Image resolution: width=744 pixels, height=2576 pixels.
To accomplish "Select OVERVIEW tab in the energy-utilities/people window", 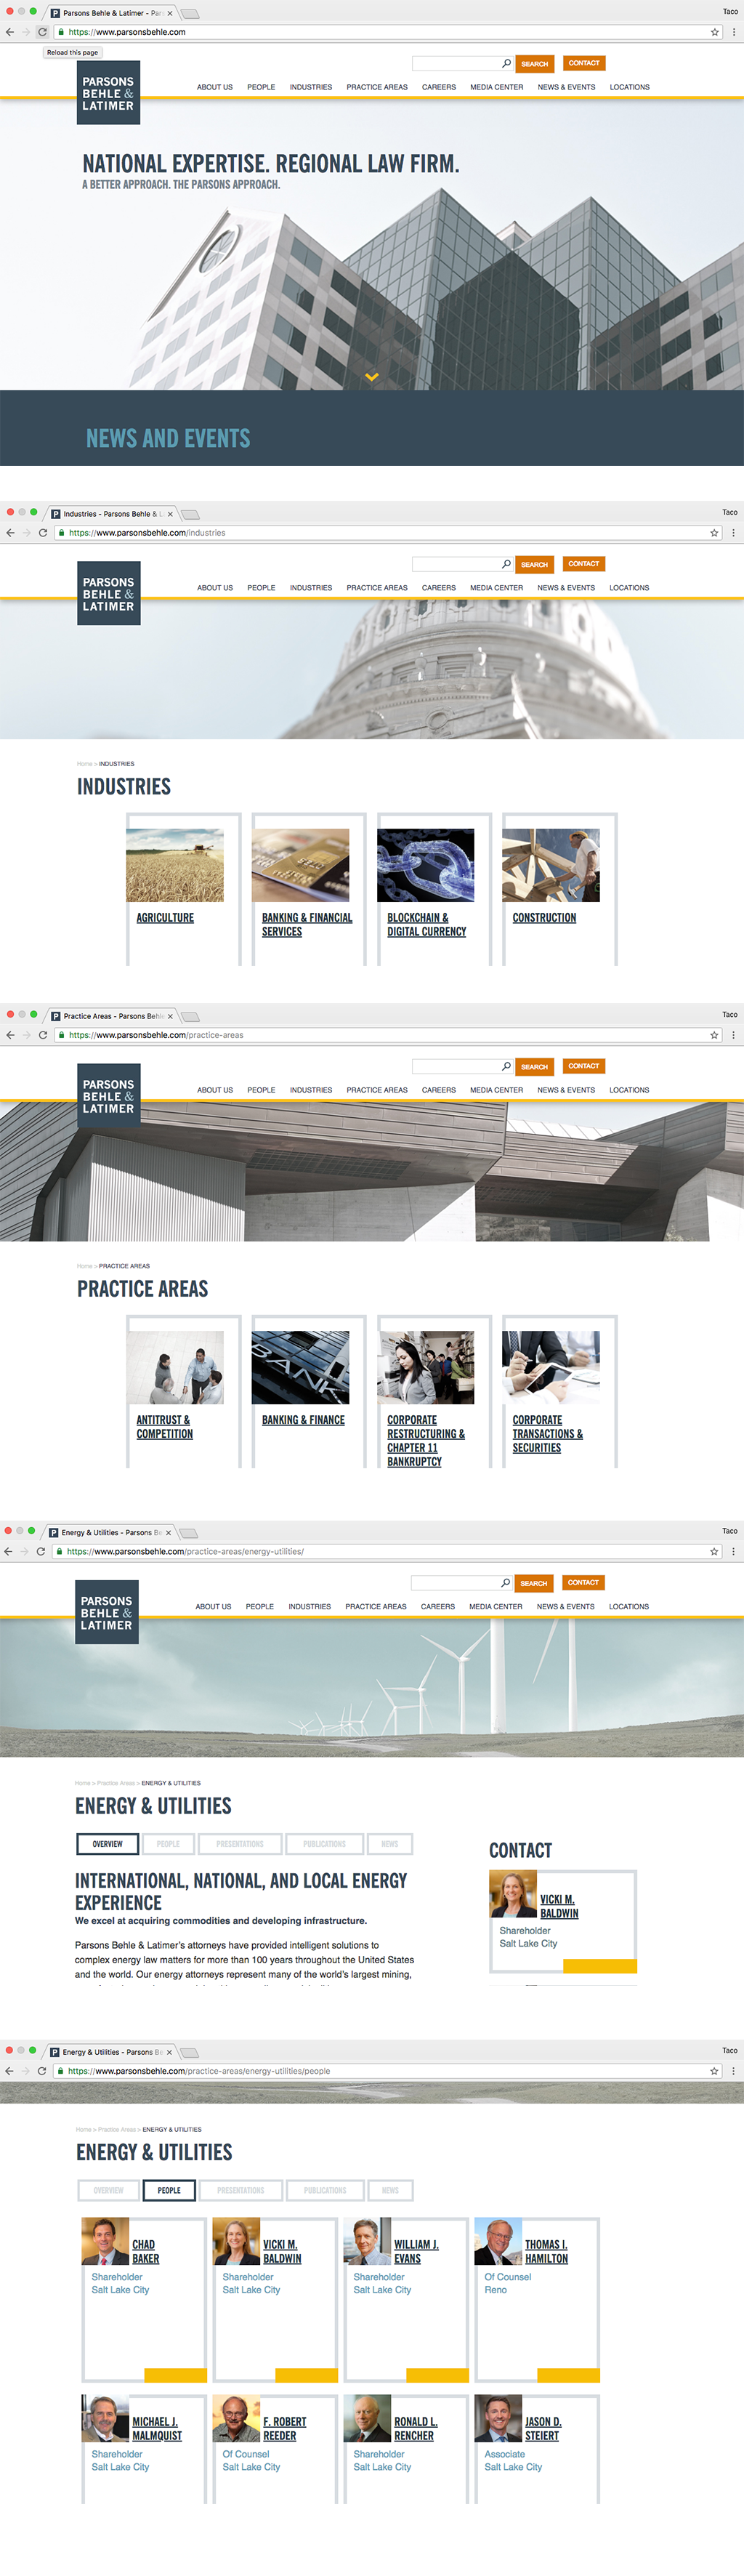I will (x=109, y=2191).
